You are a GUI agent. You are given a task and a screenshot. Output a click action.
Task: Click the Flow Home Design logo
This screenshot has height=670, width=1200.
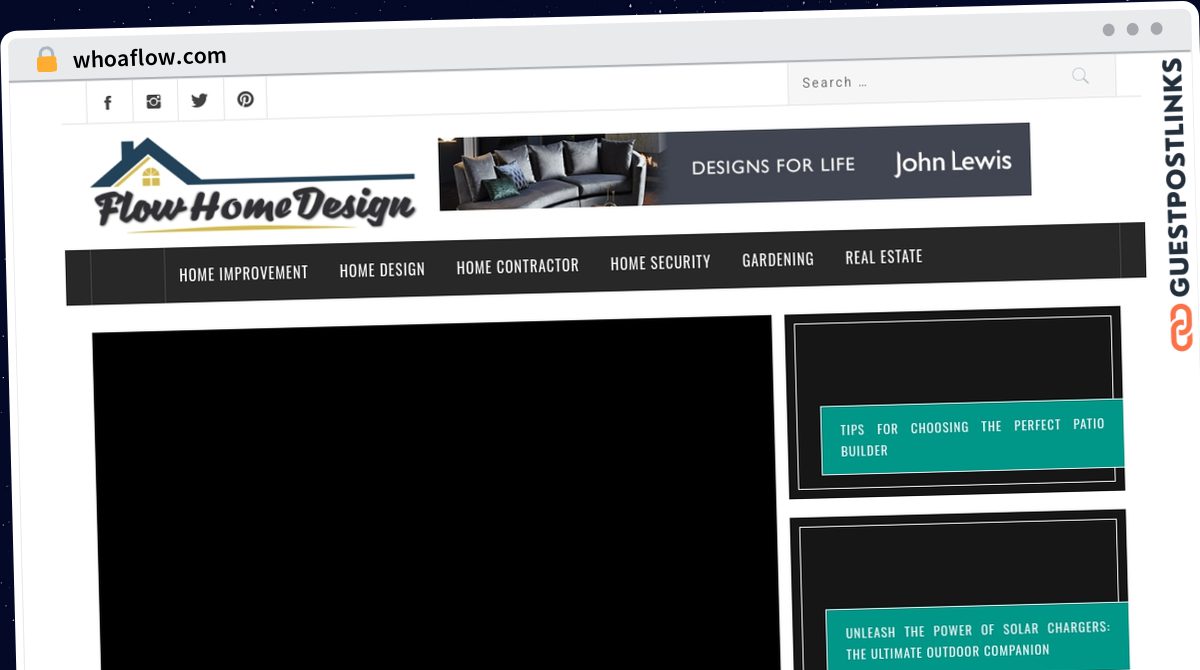coord(253,186)
